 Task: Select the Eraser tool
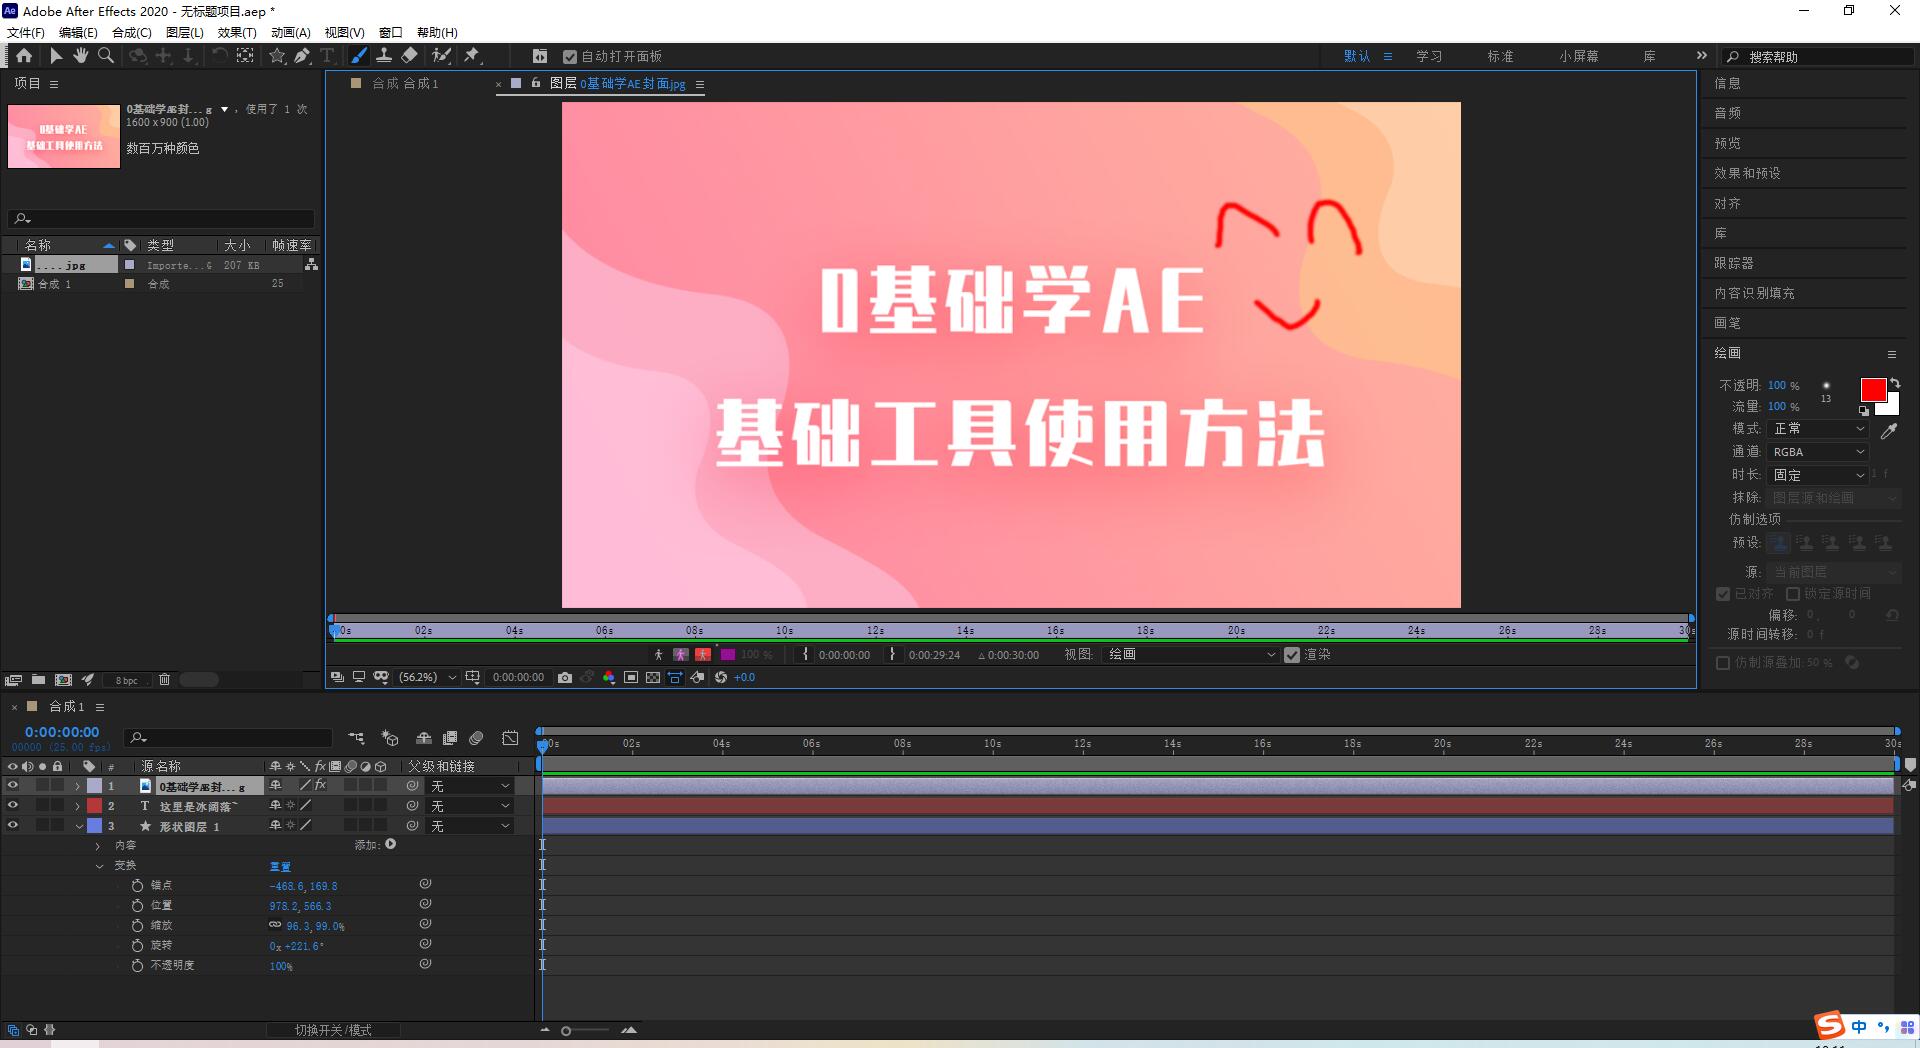pos(410,56)
